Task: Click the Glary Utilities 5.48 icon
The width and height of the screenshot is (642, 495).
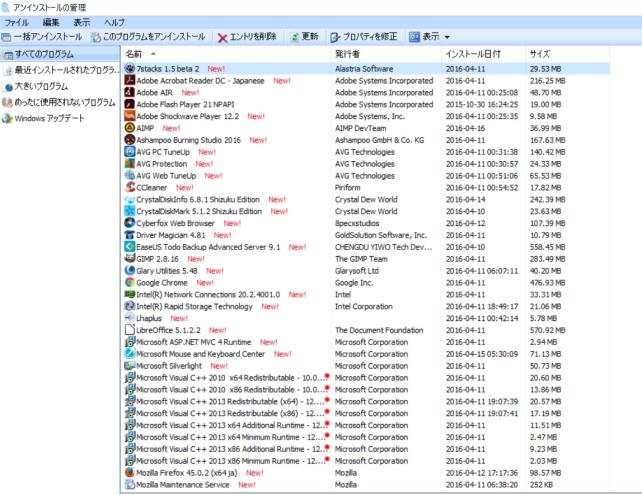Action: tap(129, 271)
